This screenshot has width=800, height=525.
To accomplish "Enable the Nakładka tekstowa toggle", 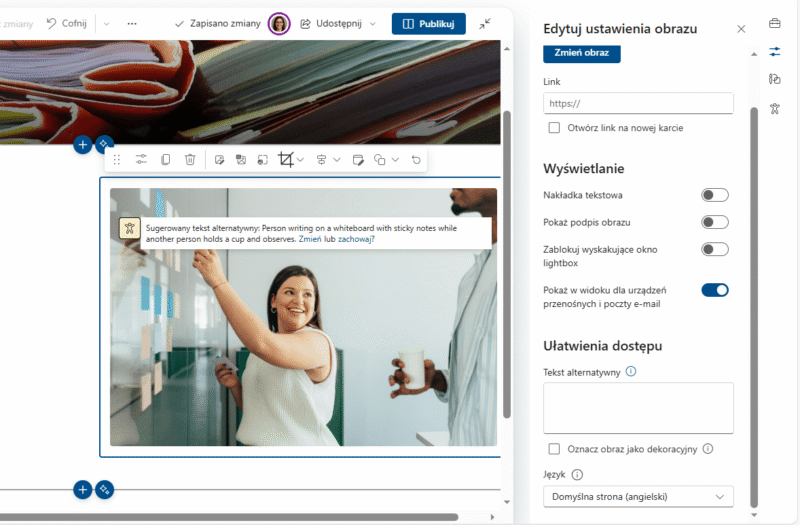I will pos(714,195).
